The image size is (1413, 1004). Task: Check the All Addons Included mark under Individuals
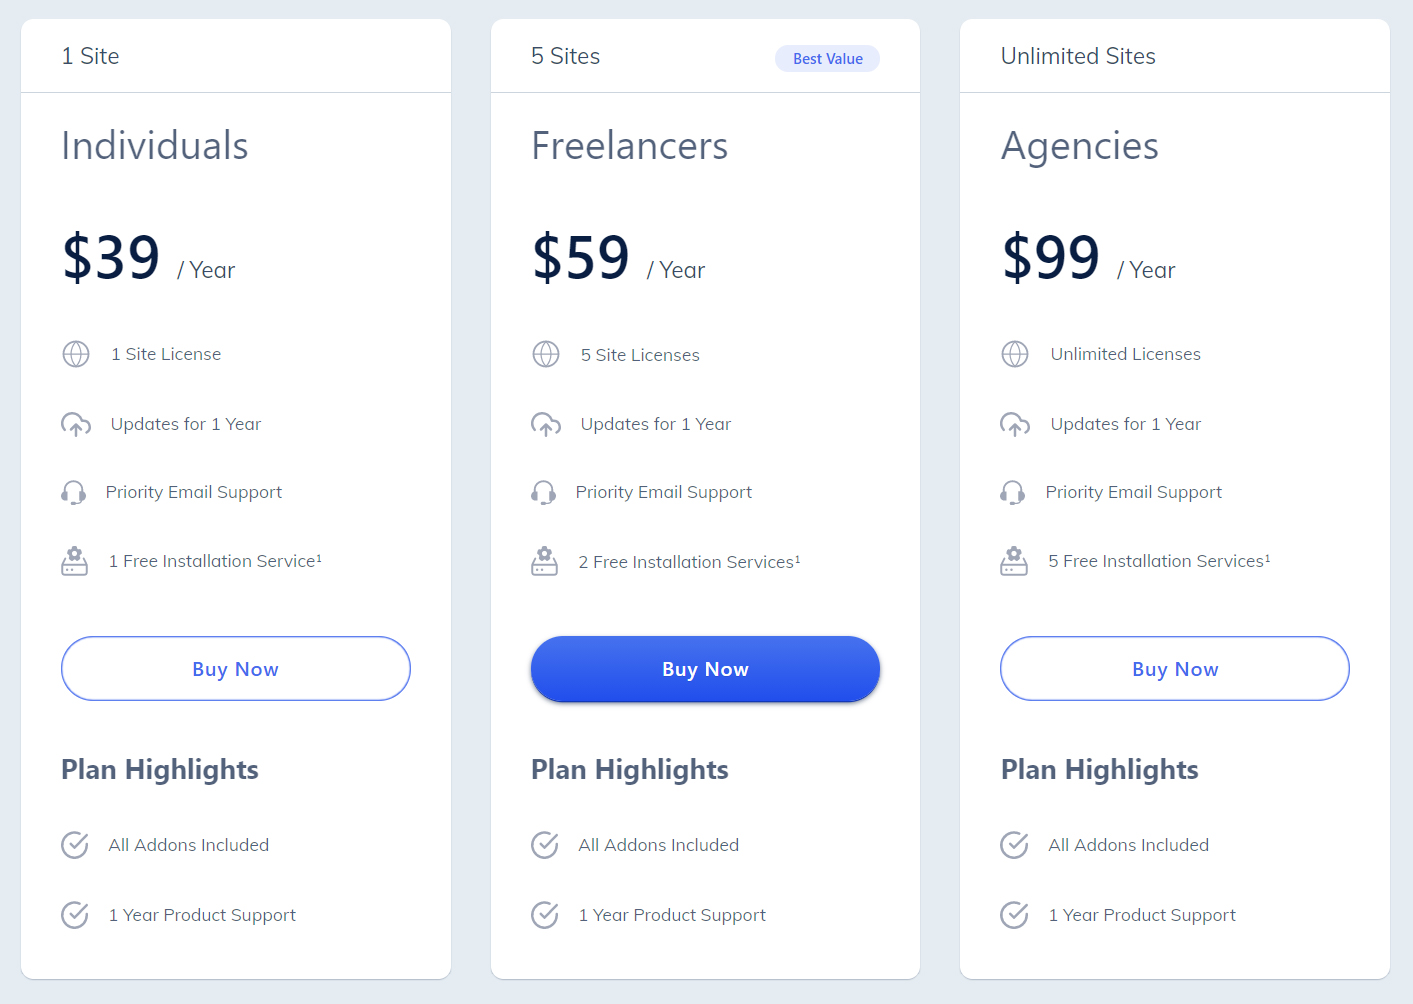[x=74, y=845]
